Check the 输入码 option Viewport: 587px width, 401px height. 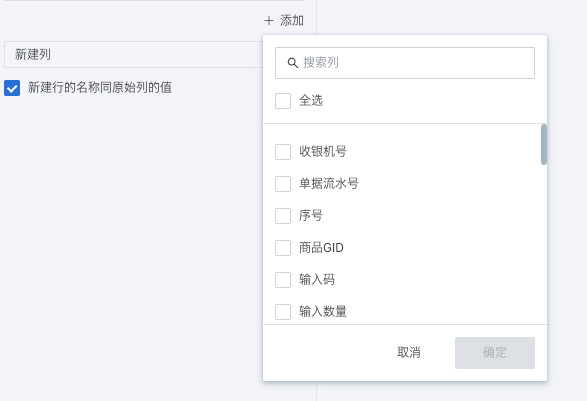(x=283, y=280)
